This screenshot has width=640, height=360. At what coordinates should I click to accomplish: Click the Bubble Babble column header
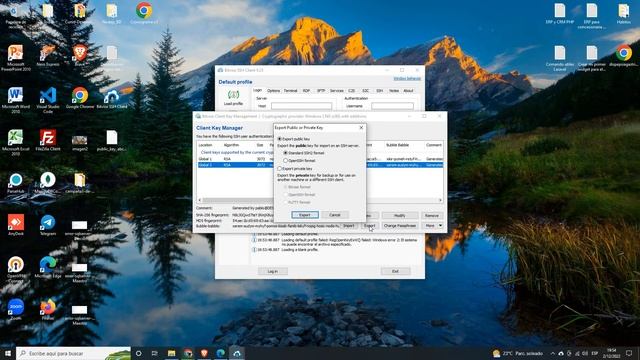[x=397, y=145]
